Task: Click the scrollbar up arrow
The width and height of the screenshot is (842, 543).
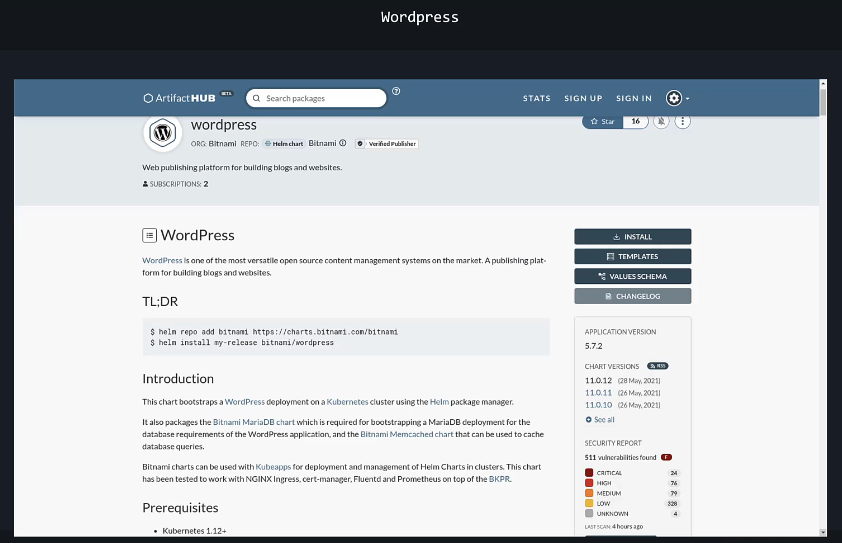Action: tap(823, 84)
